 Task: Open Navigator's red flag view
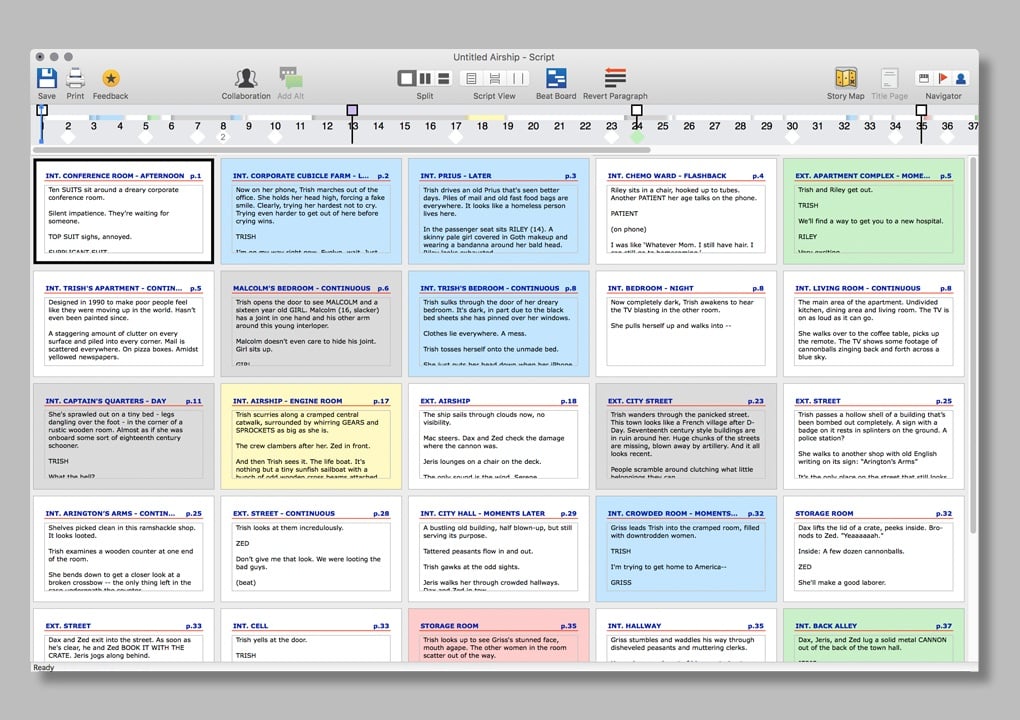point(942,78)
